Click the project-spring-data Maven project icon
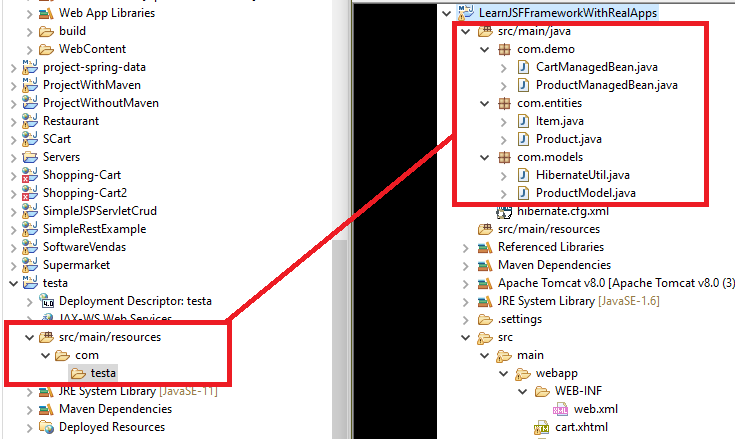The image size is (735, 439). pyautogui.click(x=30, y=67)
